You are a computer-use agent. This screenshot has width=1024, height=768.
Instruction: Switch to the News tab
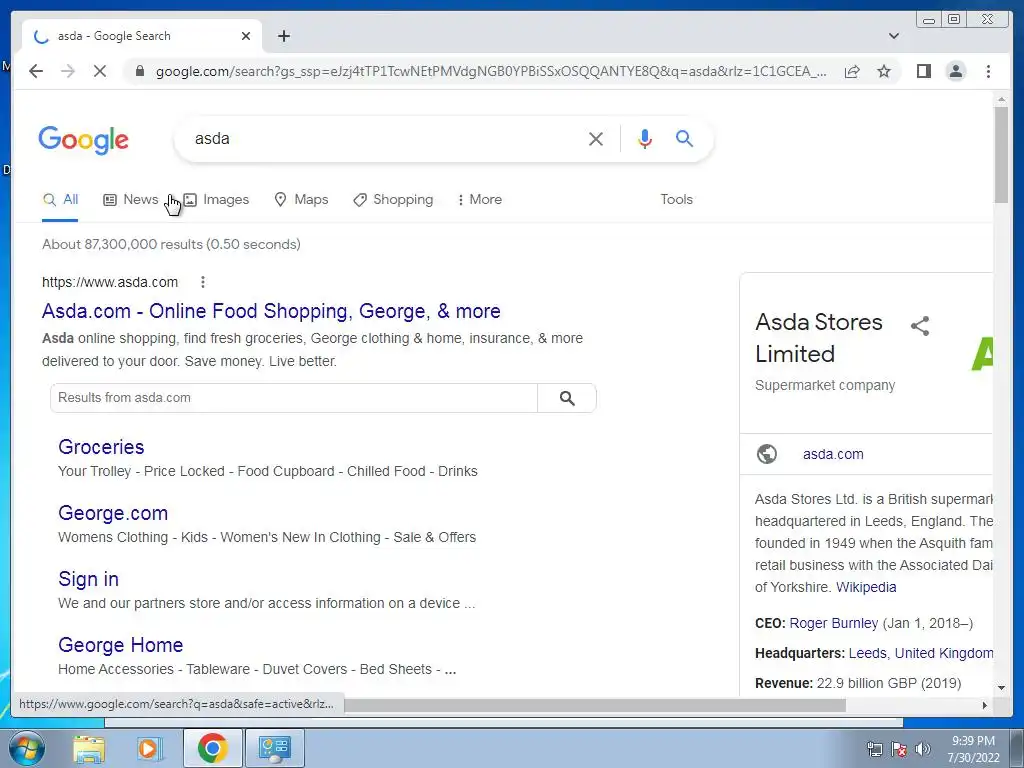131,199
